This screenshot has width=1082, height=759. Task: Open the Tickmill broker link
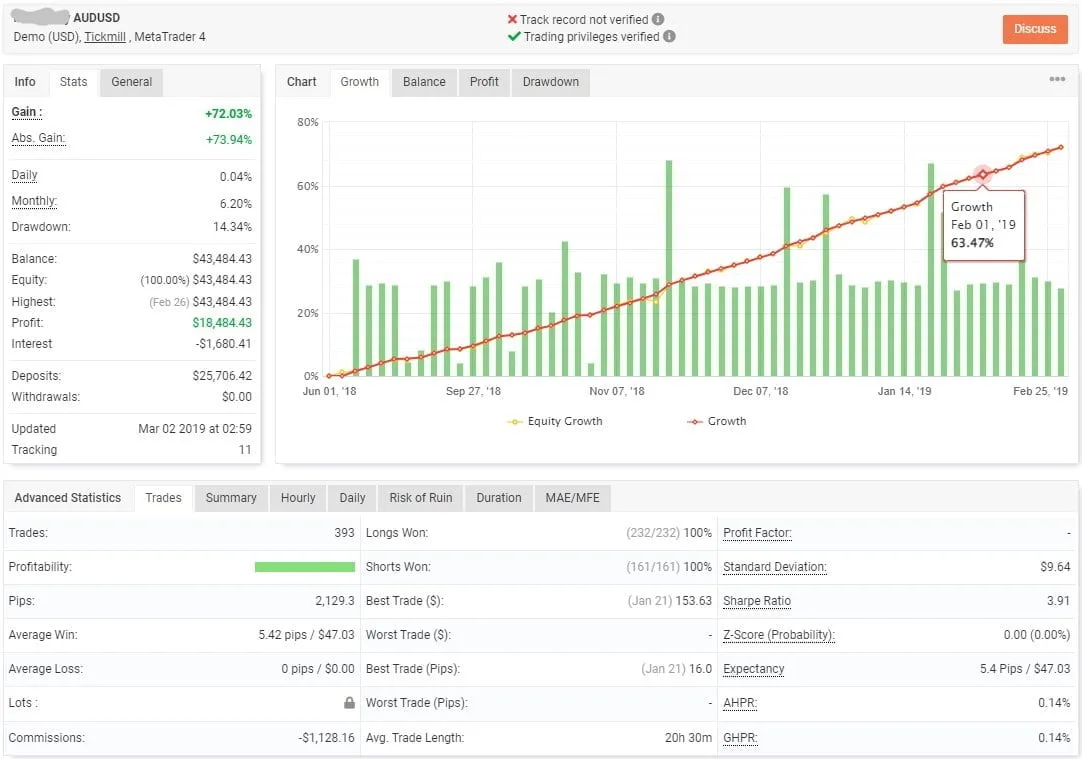pos(105,37)
